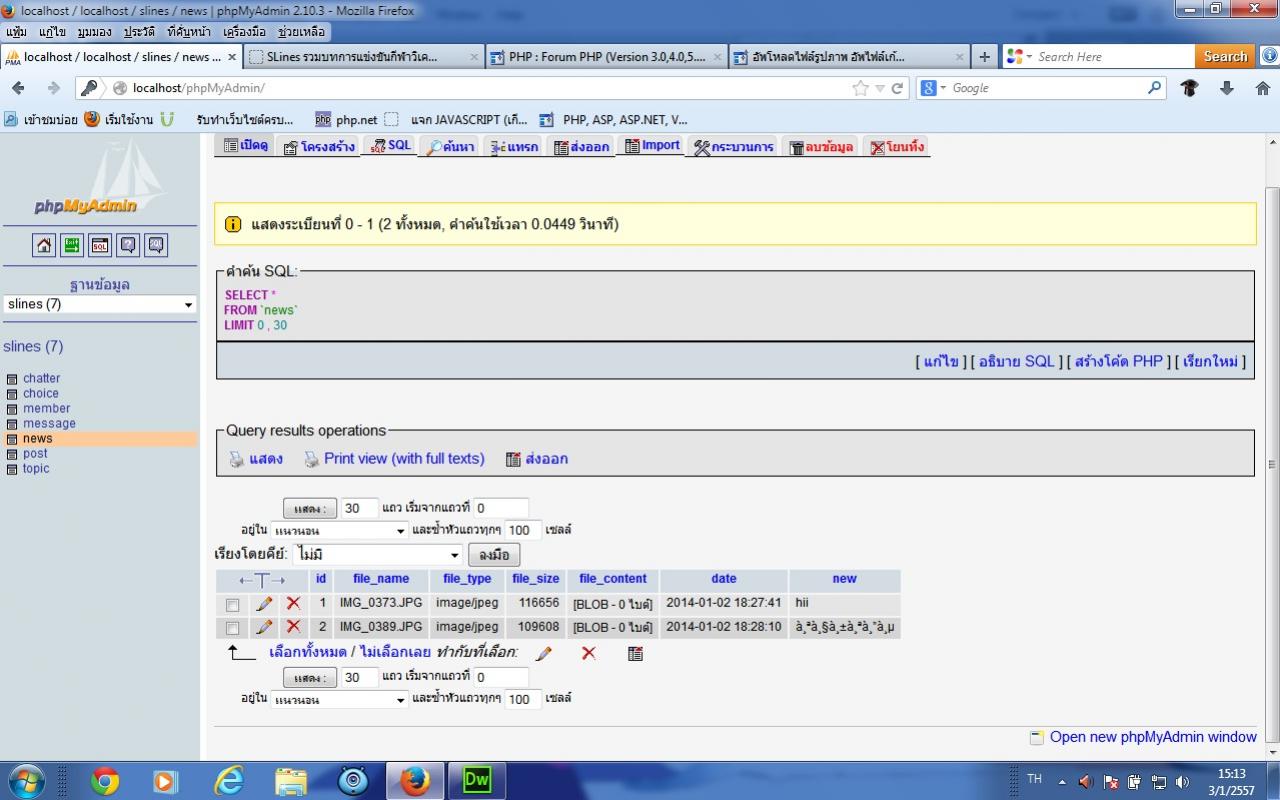Image resolution: width=1280 pixels, height=800 pixels.
Task: Check the checkbox for row id 2
Action: coord(233,629)
